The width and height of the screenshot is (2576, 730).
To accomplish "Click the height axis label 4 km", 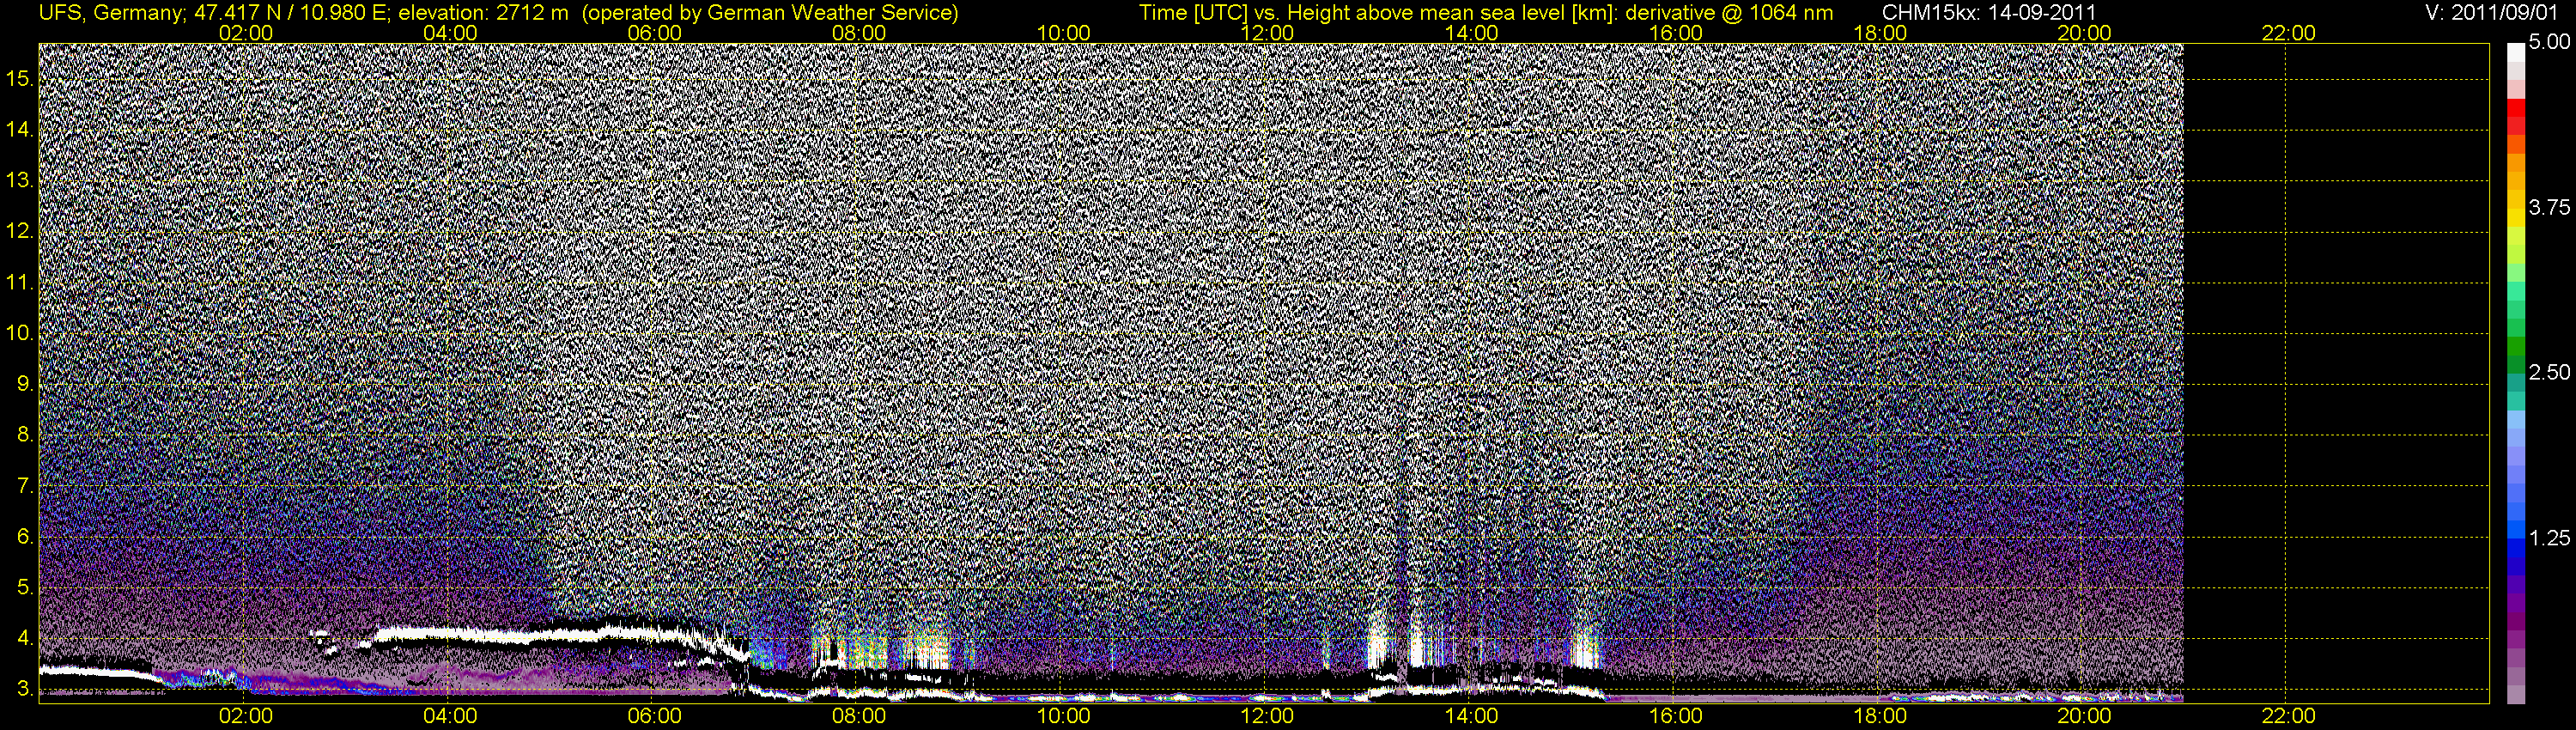I will pyautogui.click(x=25, y=639).
